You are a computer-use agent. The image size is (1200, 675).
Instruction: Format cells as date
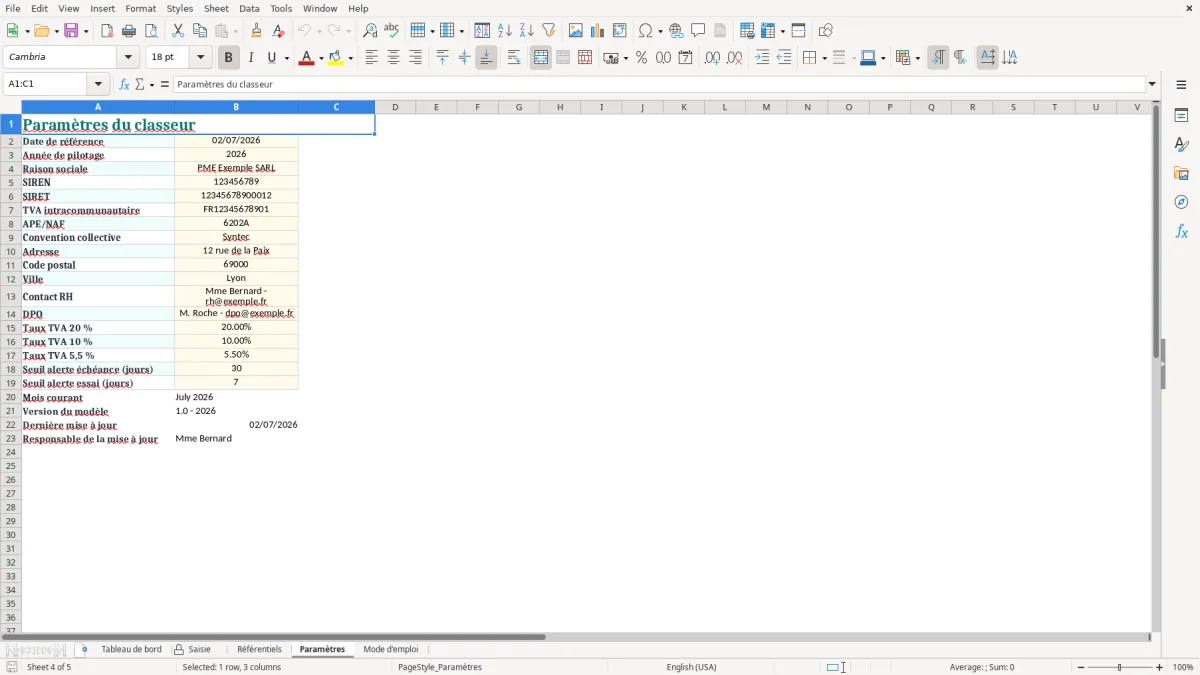coord(686,57)
